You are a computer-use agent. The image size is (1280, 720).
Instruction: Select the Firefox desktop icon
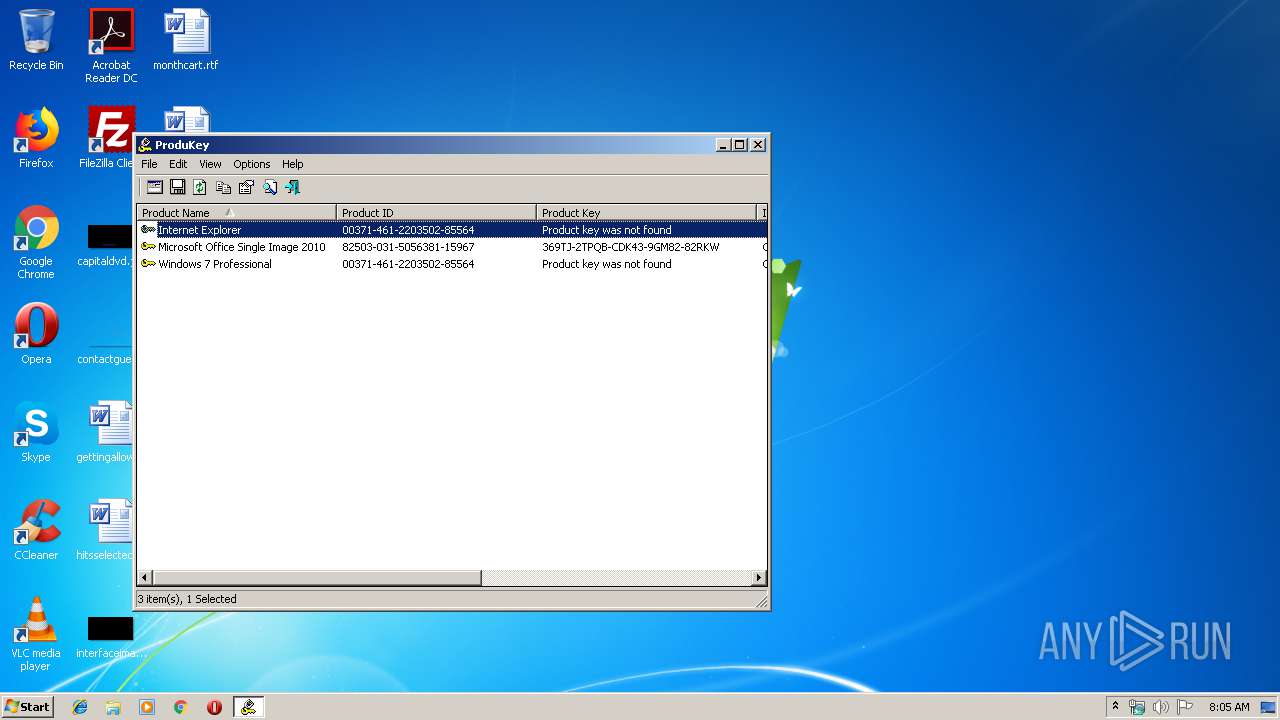point(36,138)
